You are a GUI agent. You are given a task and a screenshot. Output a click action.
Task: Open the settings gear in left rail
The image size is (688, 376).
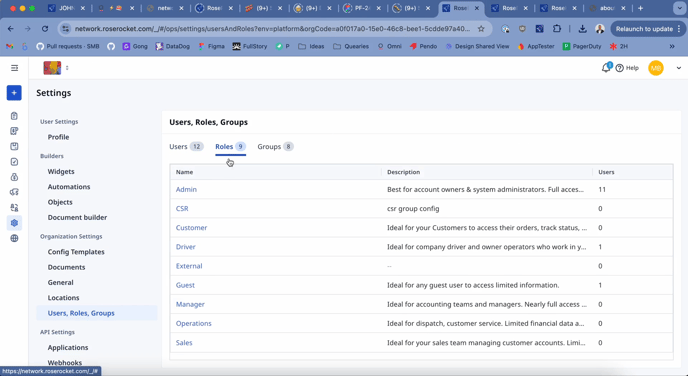click(14, 223)
